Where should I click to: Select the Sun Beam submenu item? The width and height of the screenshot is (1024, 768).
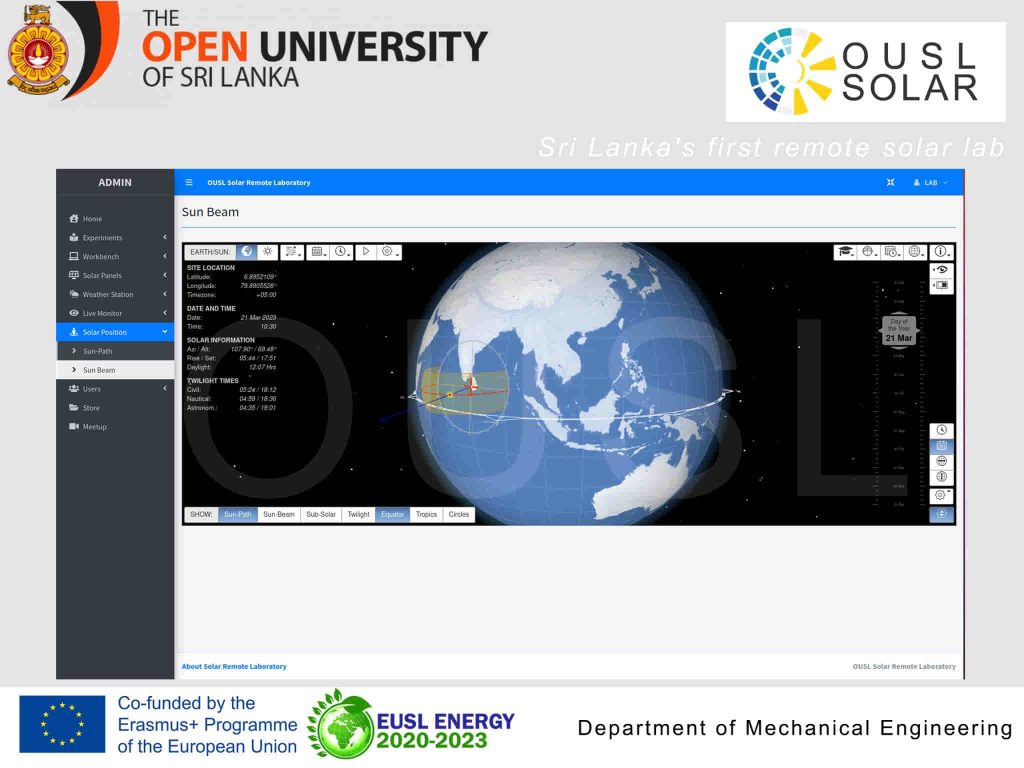(115, 370)
